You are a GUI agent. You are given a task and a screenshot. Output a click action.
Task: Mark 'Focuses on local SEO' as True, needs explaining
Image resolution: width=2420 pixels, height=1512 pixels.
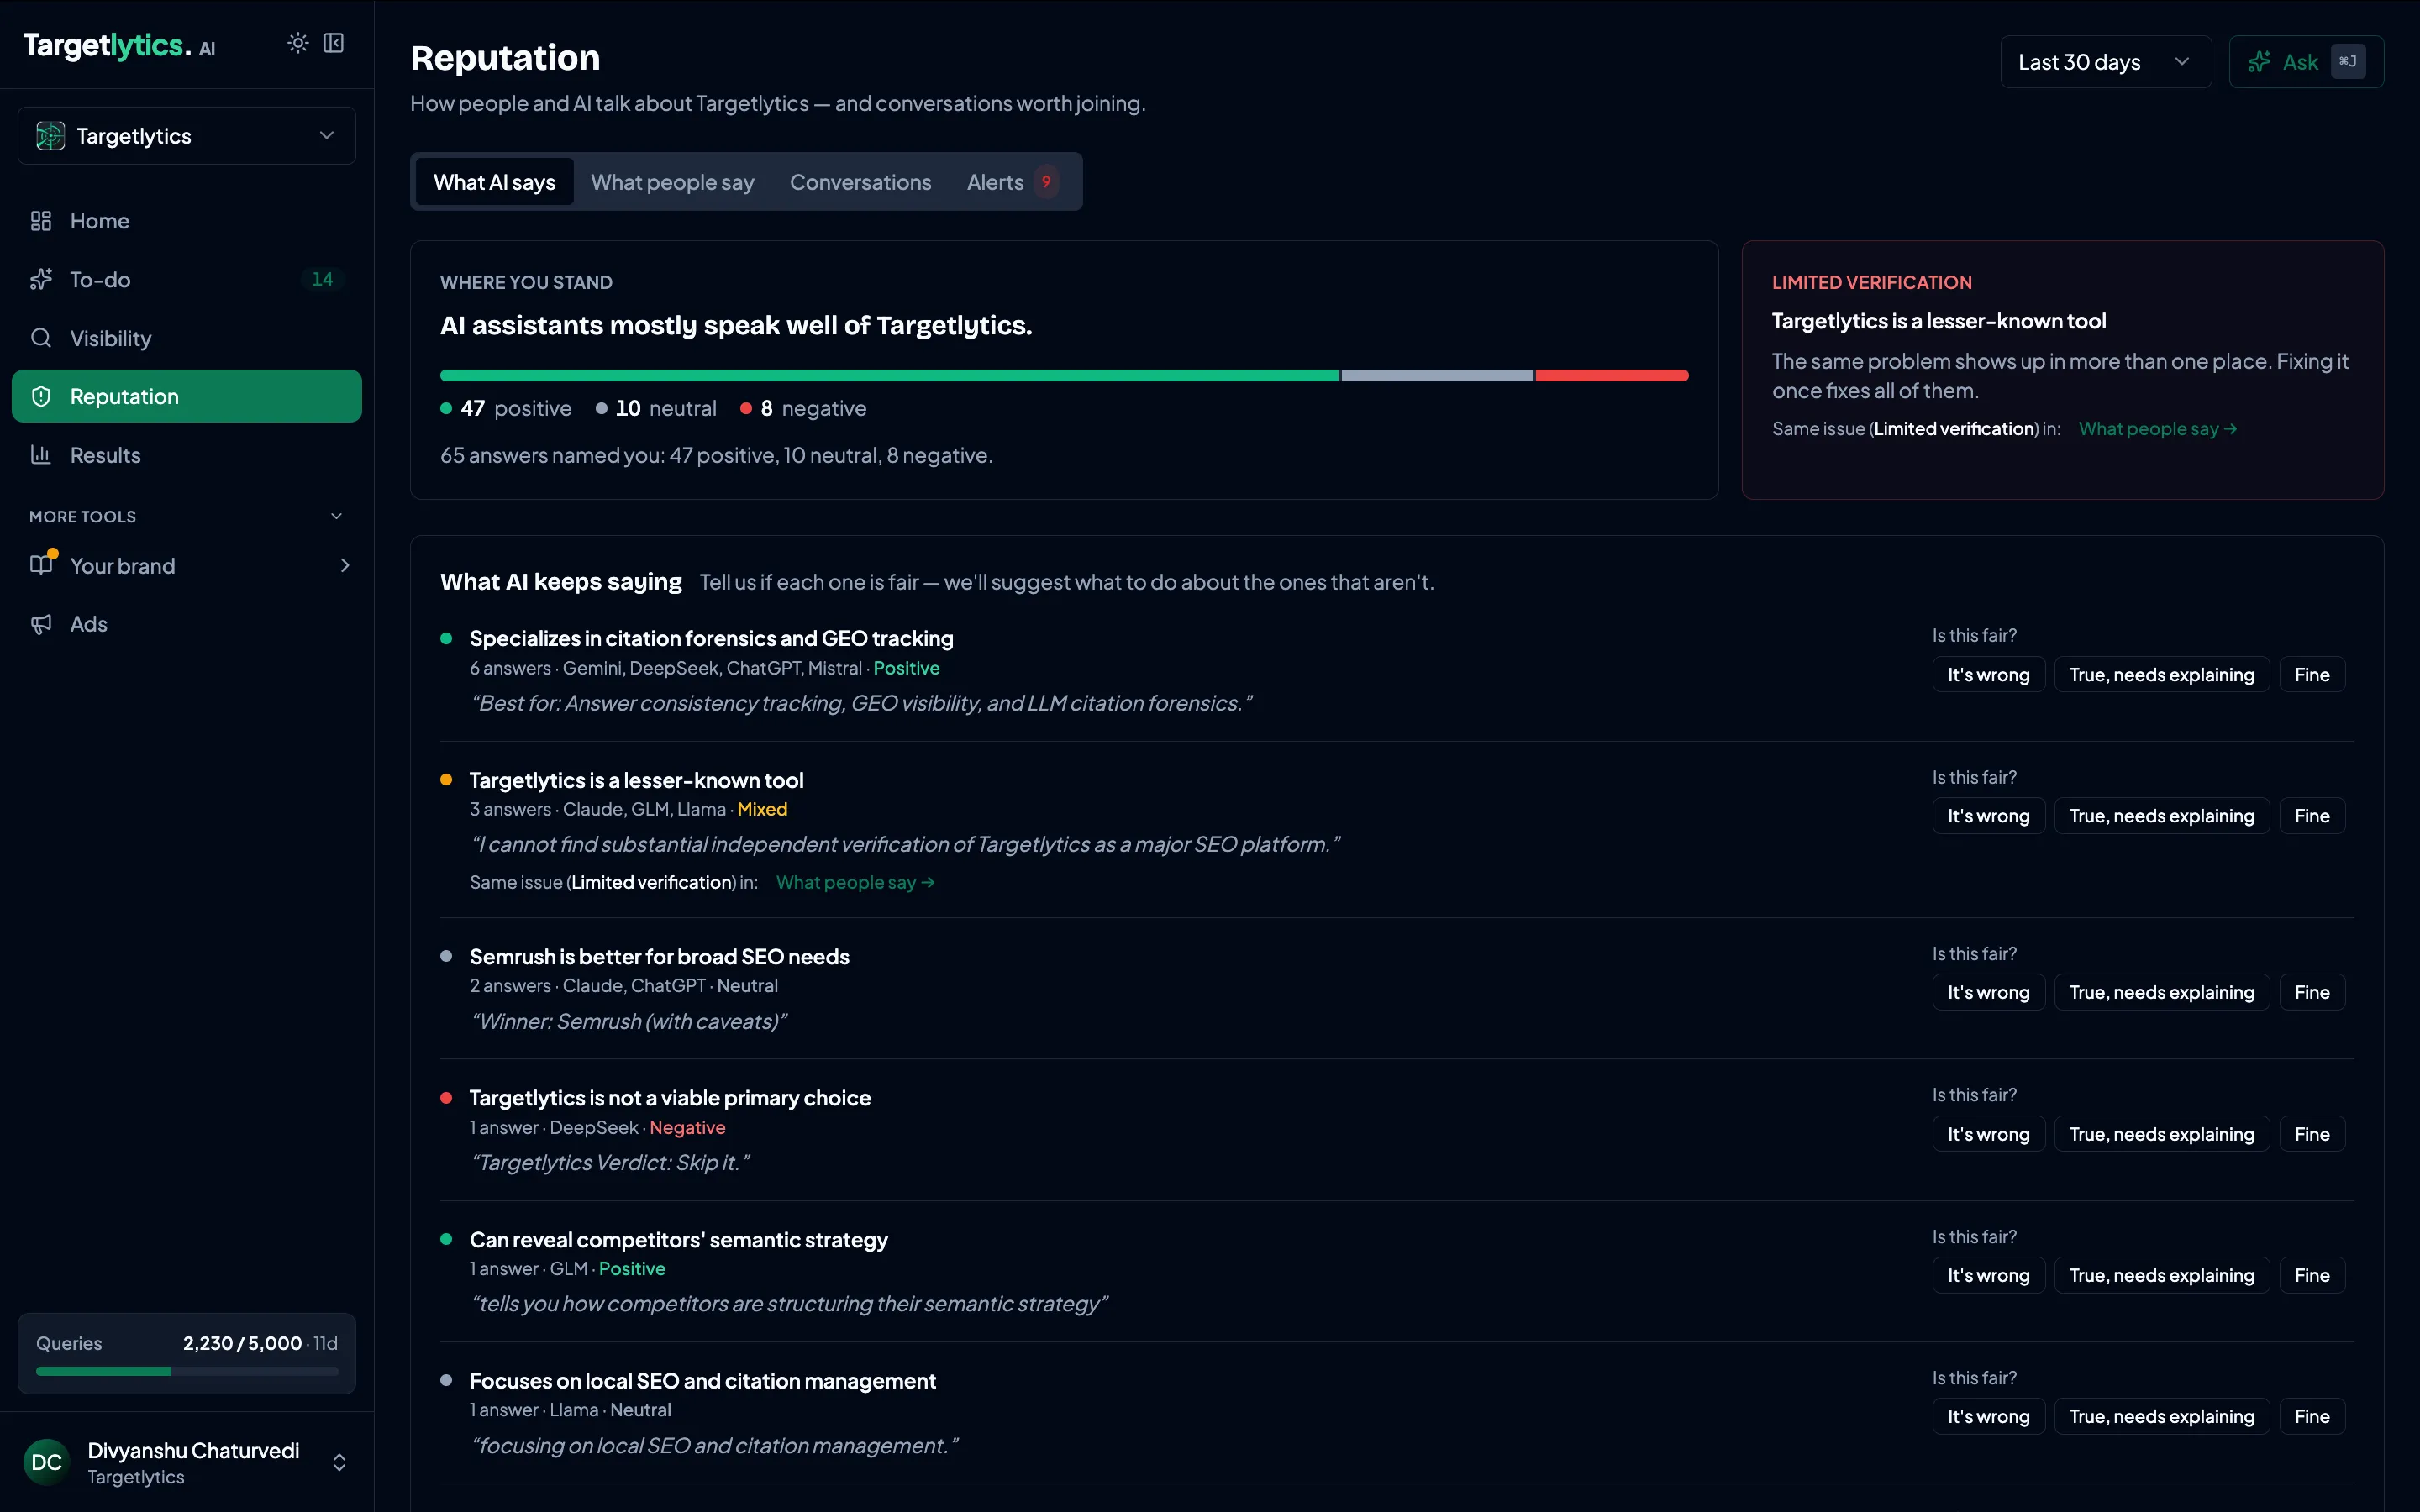[2162, 1416]
